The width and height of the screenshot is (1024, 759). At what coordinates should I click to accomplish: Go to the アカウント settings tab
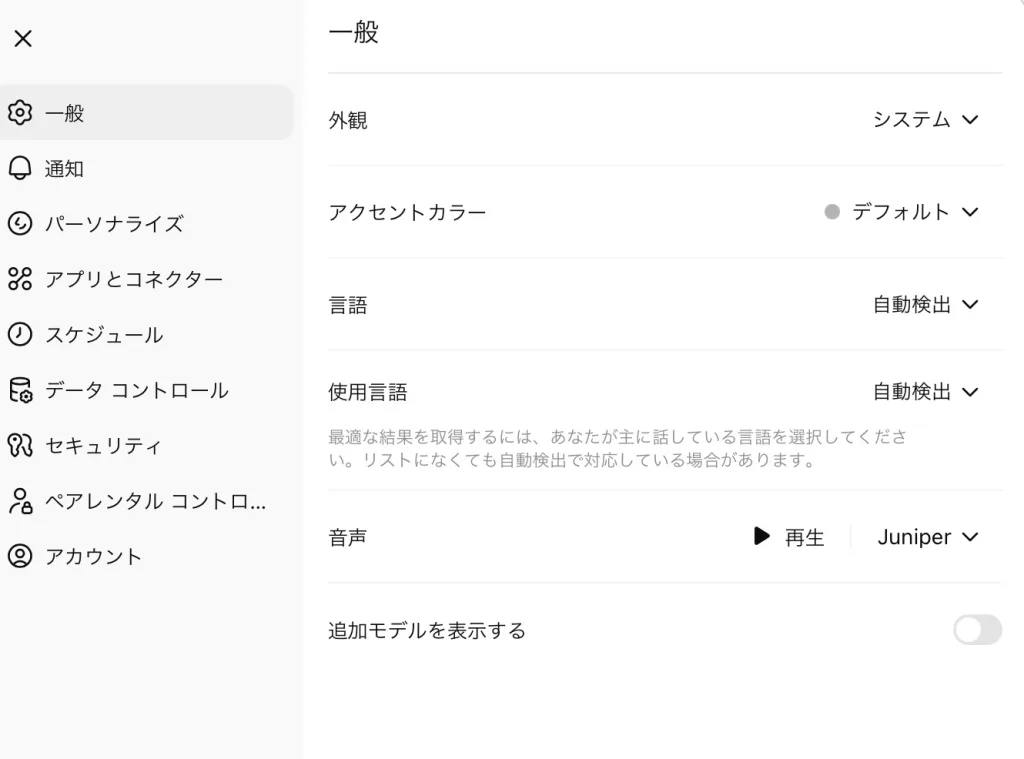pos(93,557)
